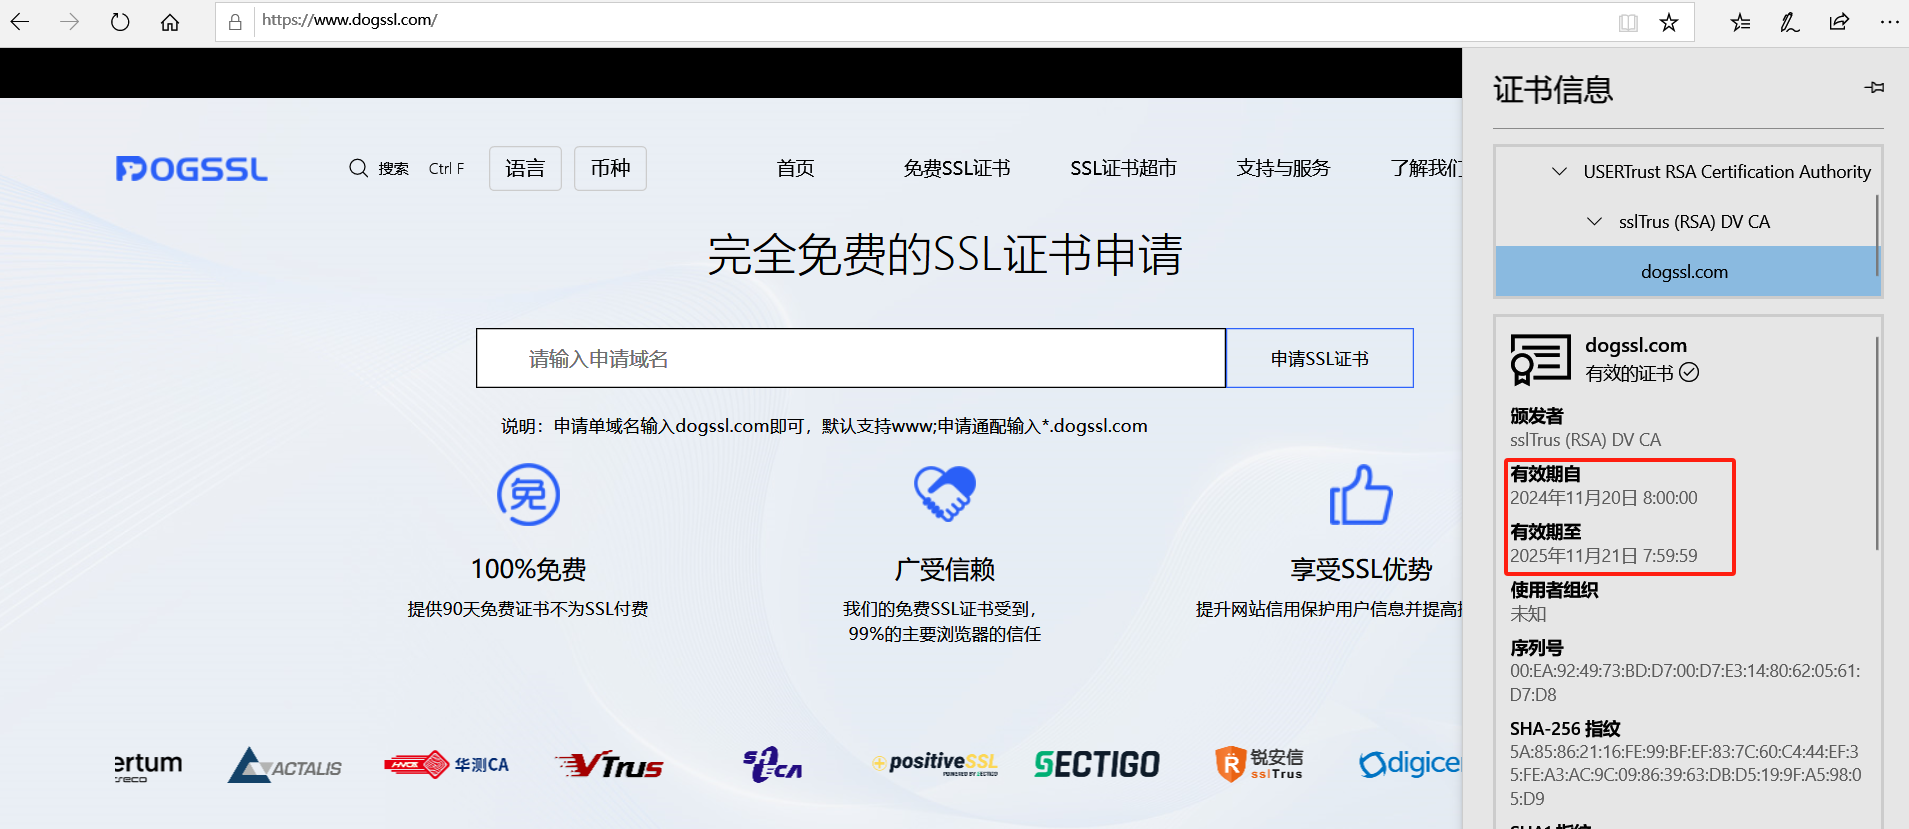Collapse the sslTrus (RSA) DV CA node
This screenshot has height=829, width=1909.
click(1594, 221)
